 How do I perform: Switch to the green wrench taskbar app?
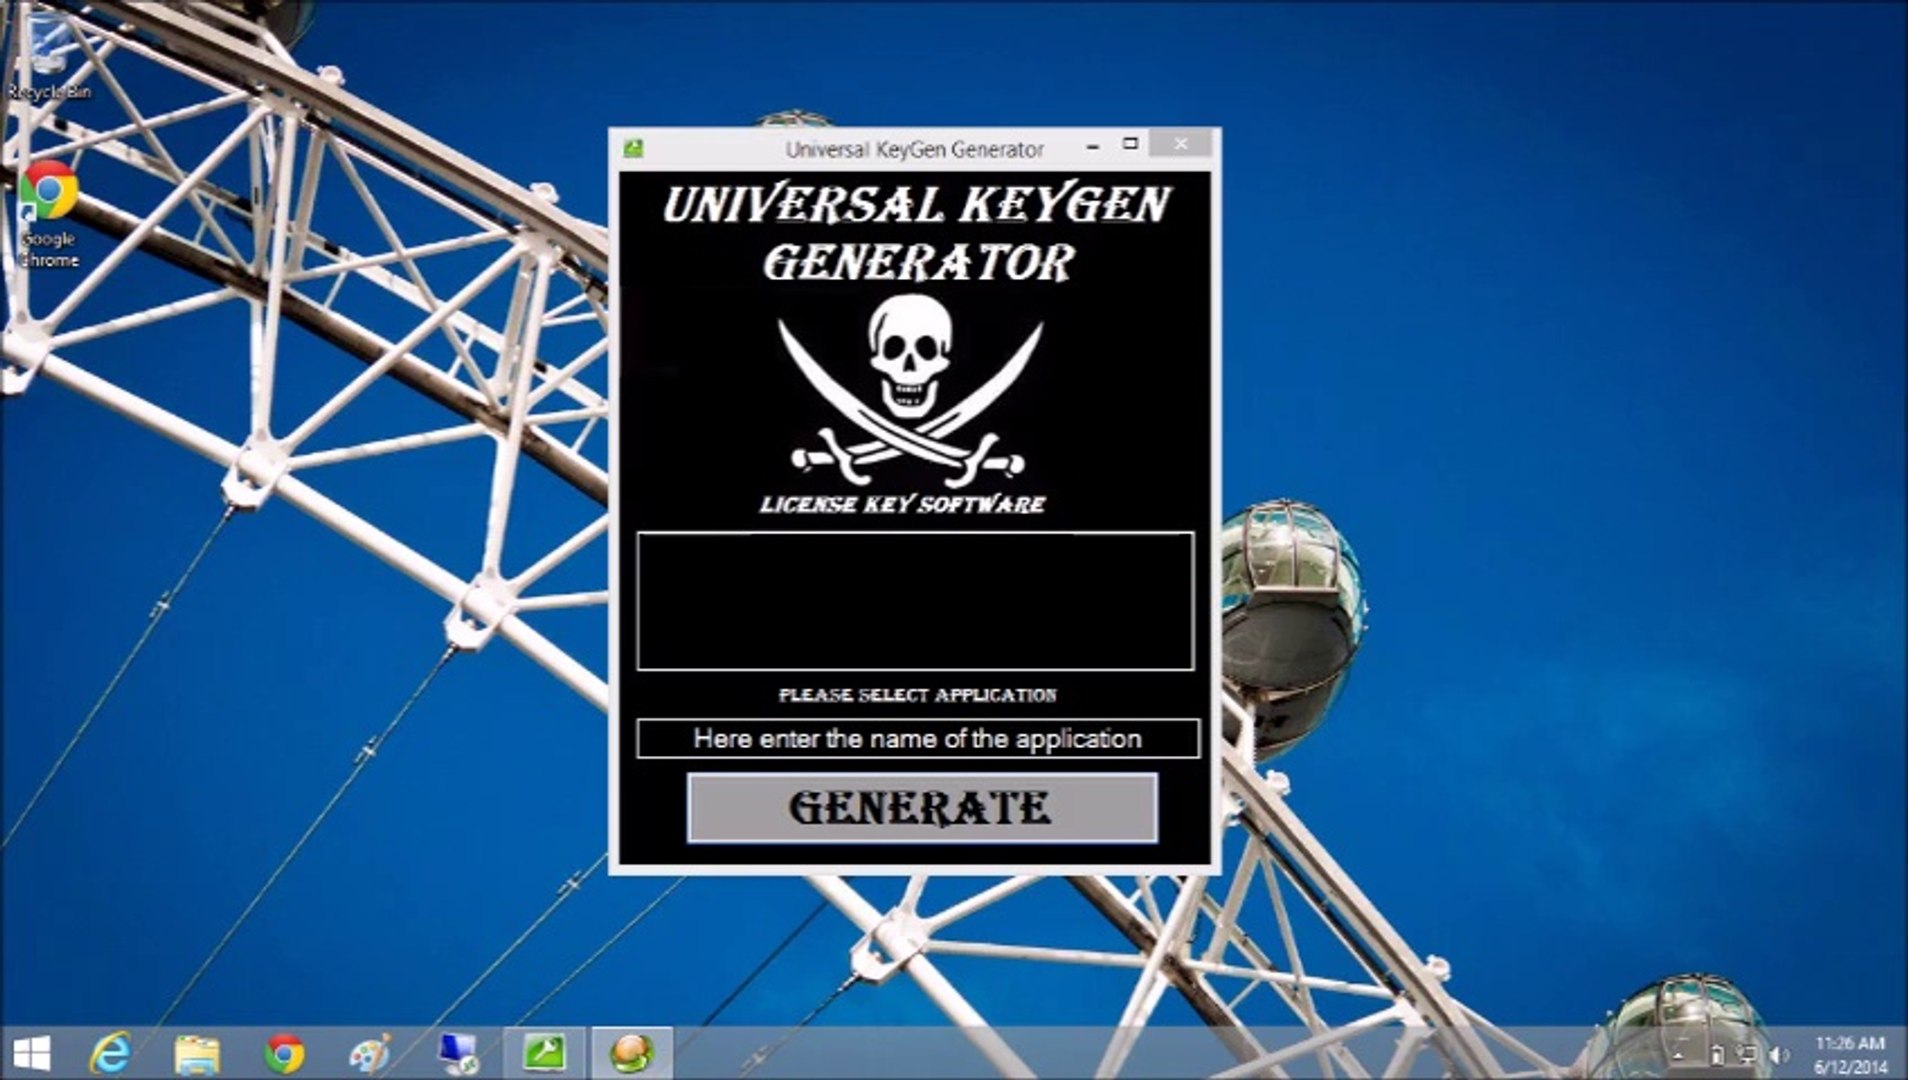544,1054
